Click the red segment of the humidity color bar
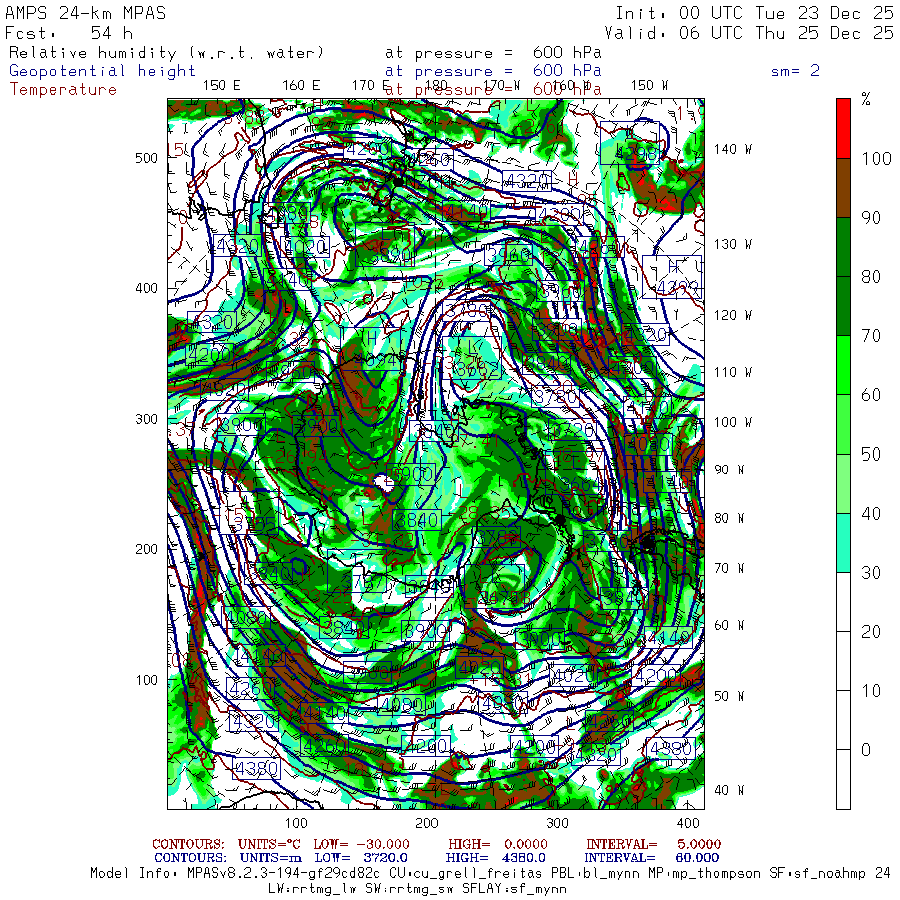The image size is (900, 900). 843,129
